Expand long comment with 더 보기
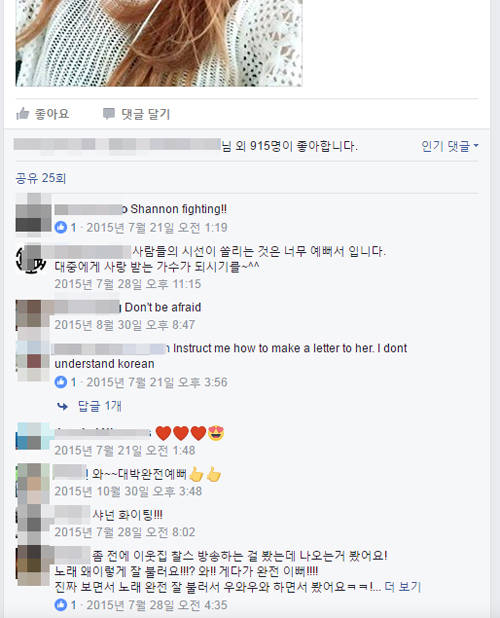500x618 pixels. pos(403,587)
